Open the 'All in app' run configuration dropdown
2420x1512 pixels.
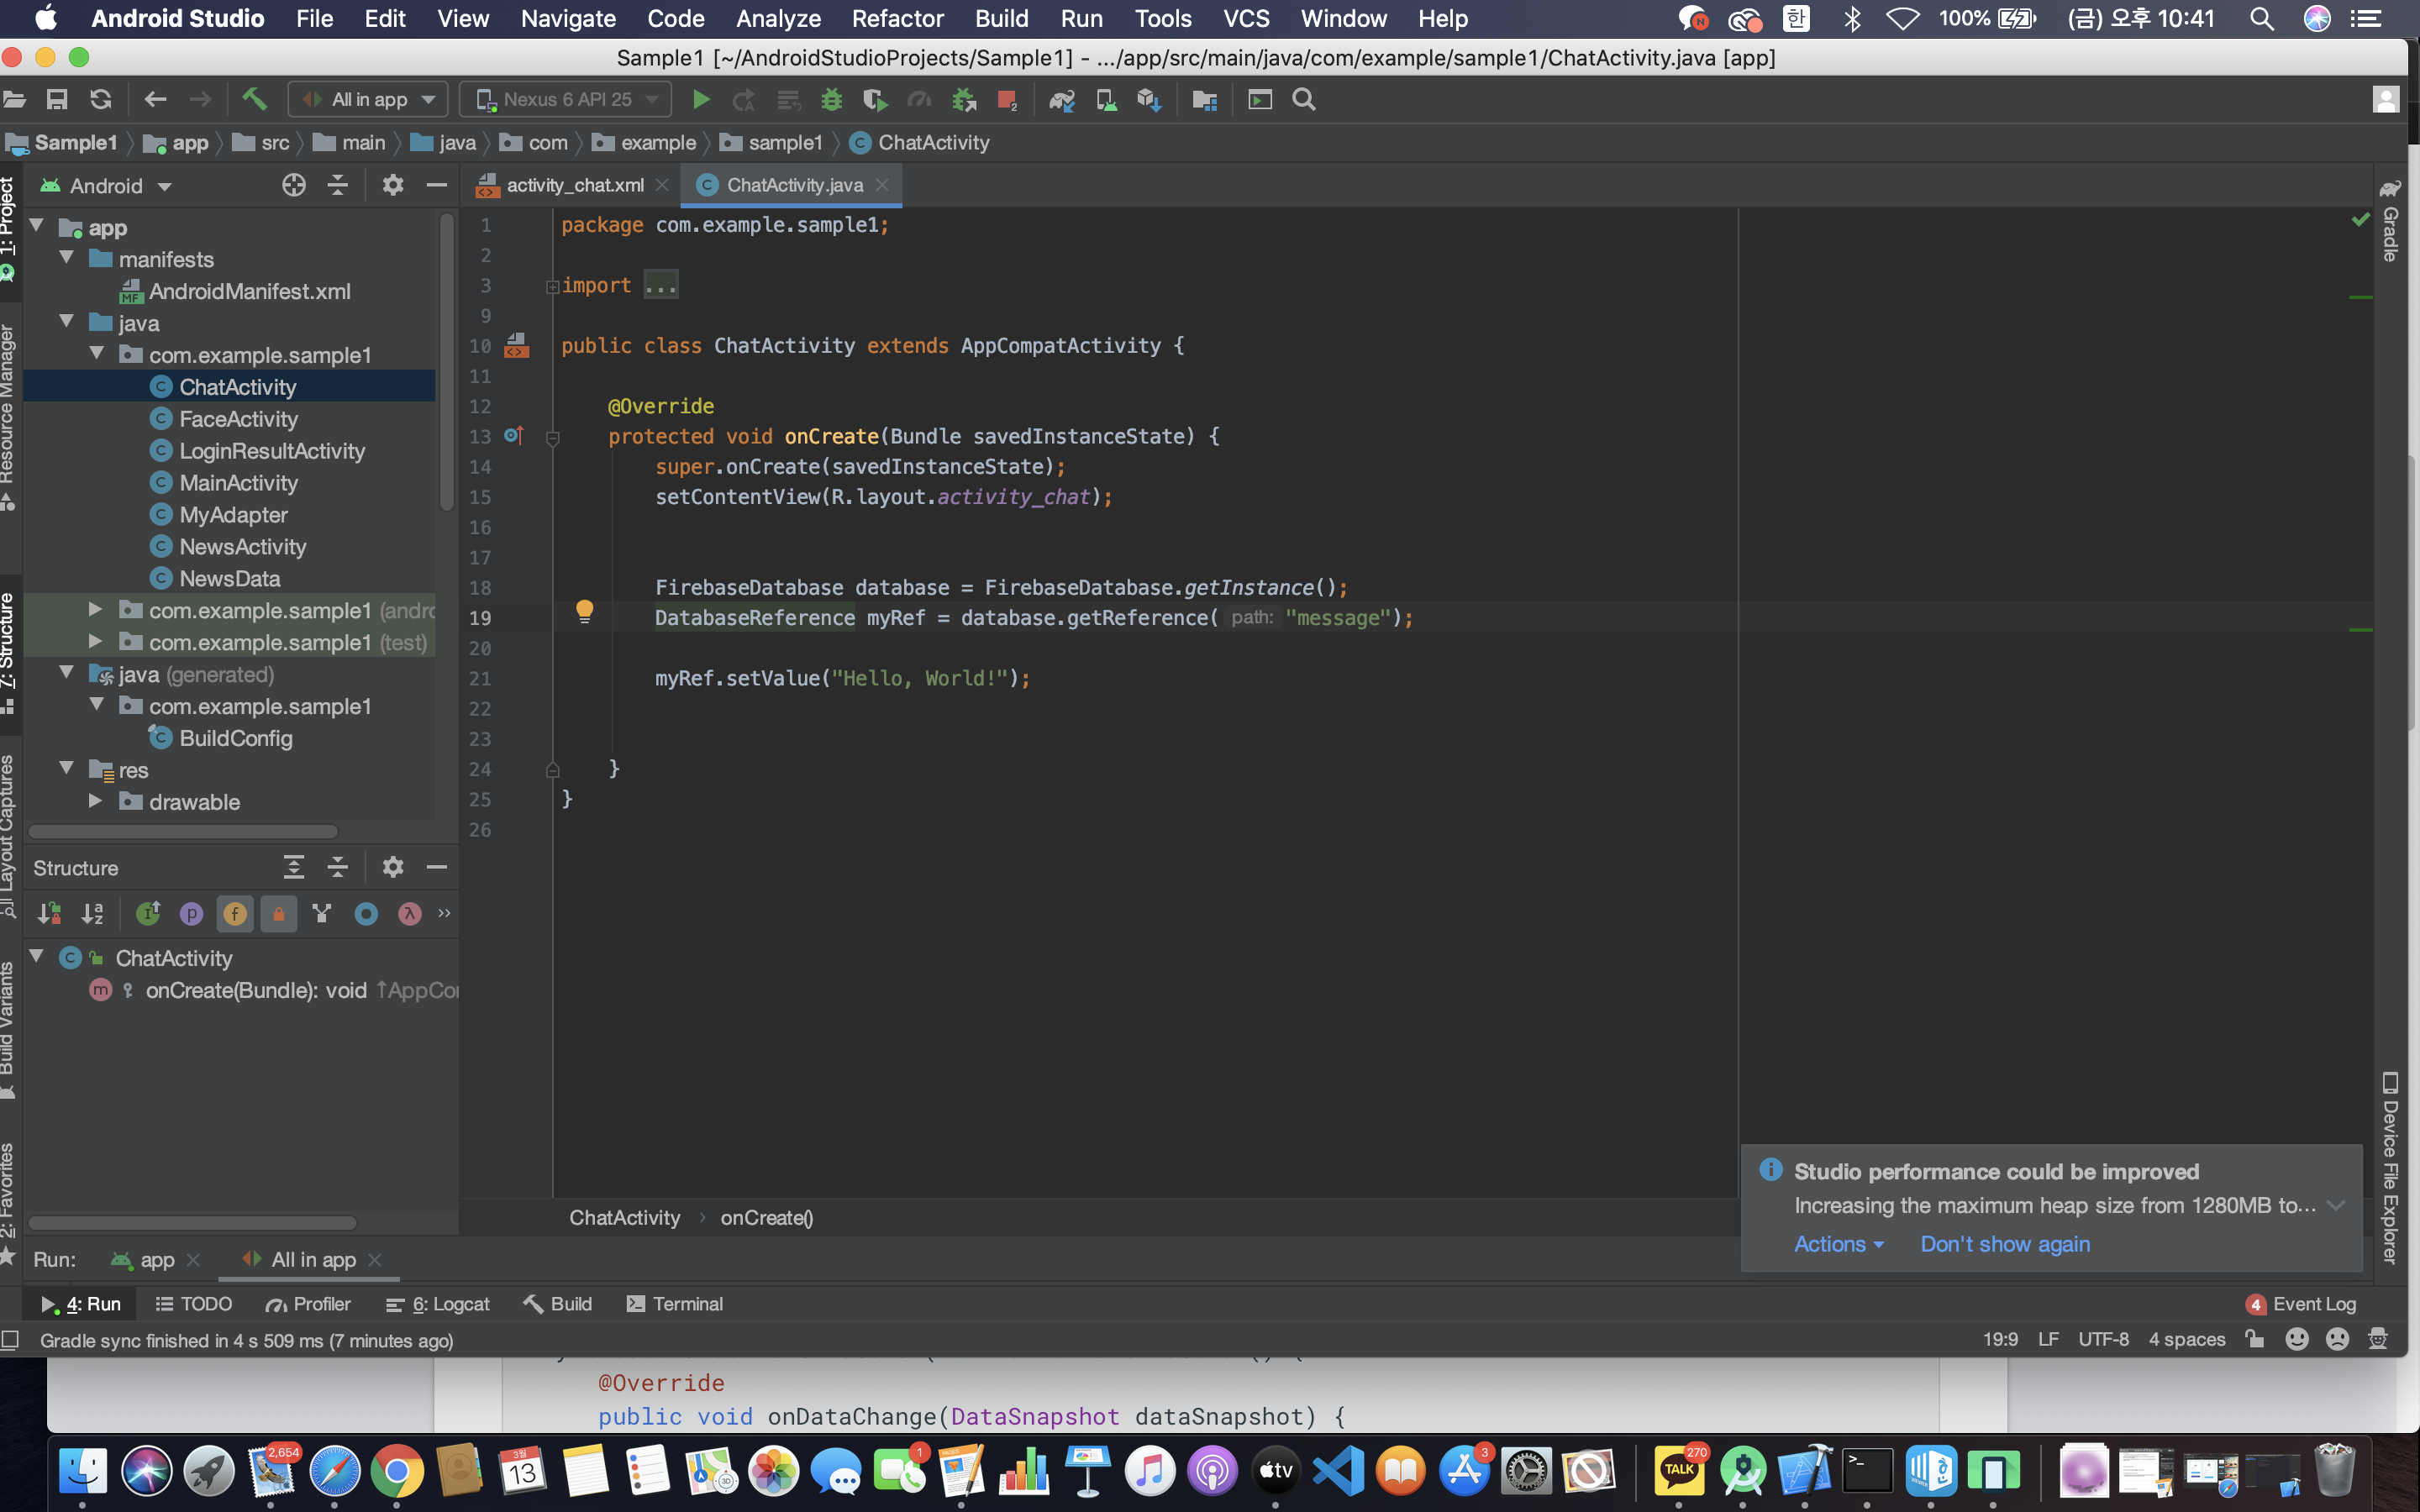[x=369, y=99]
